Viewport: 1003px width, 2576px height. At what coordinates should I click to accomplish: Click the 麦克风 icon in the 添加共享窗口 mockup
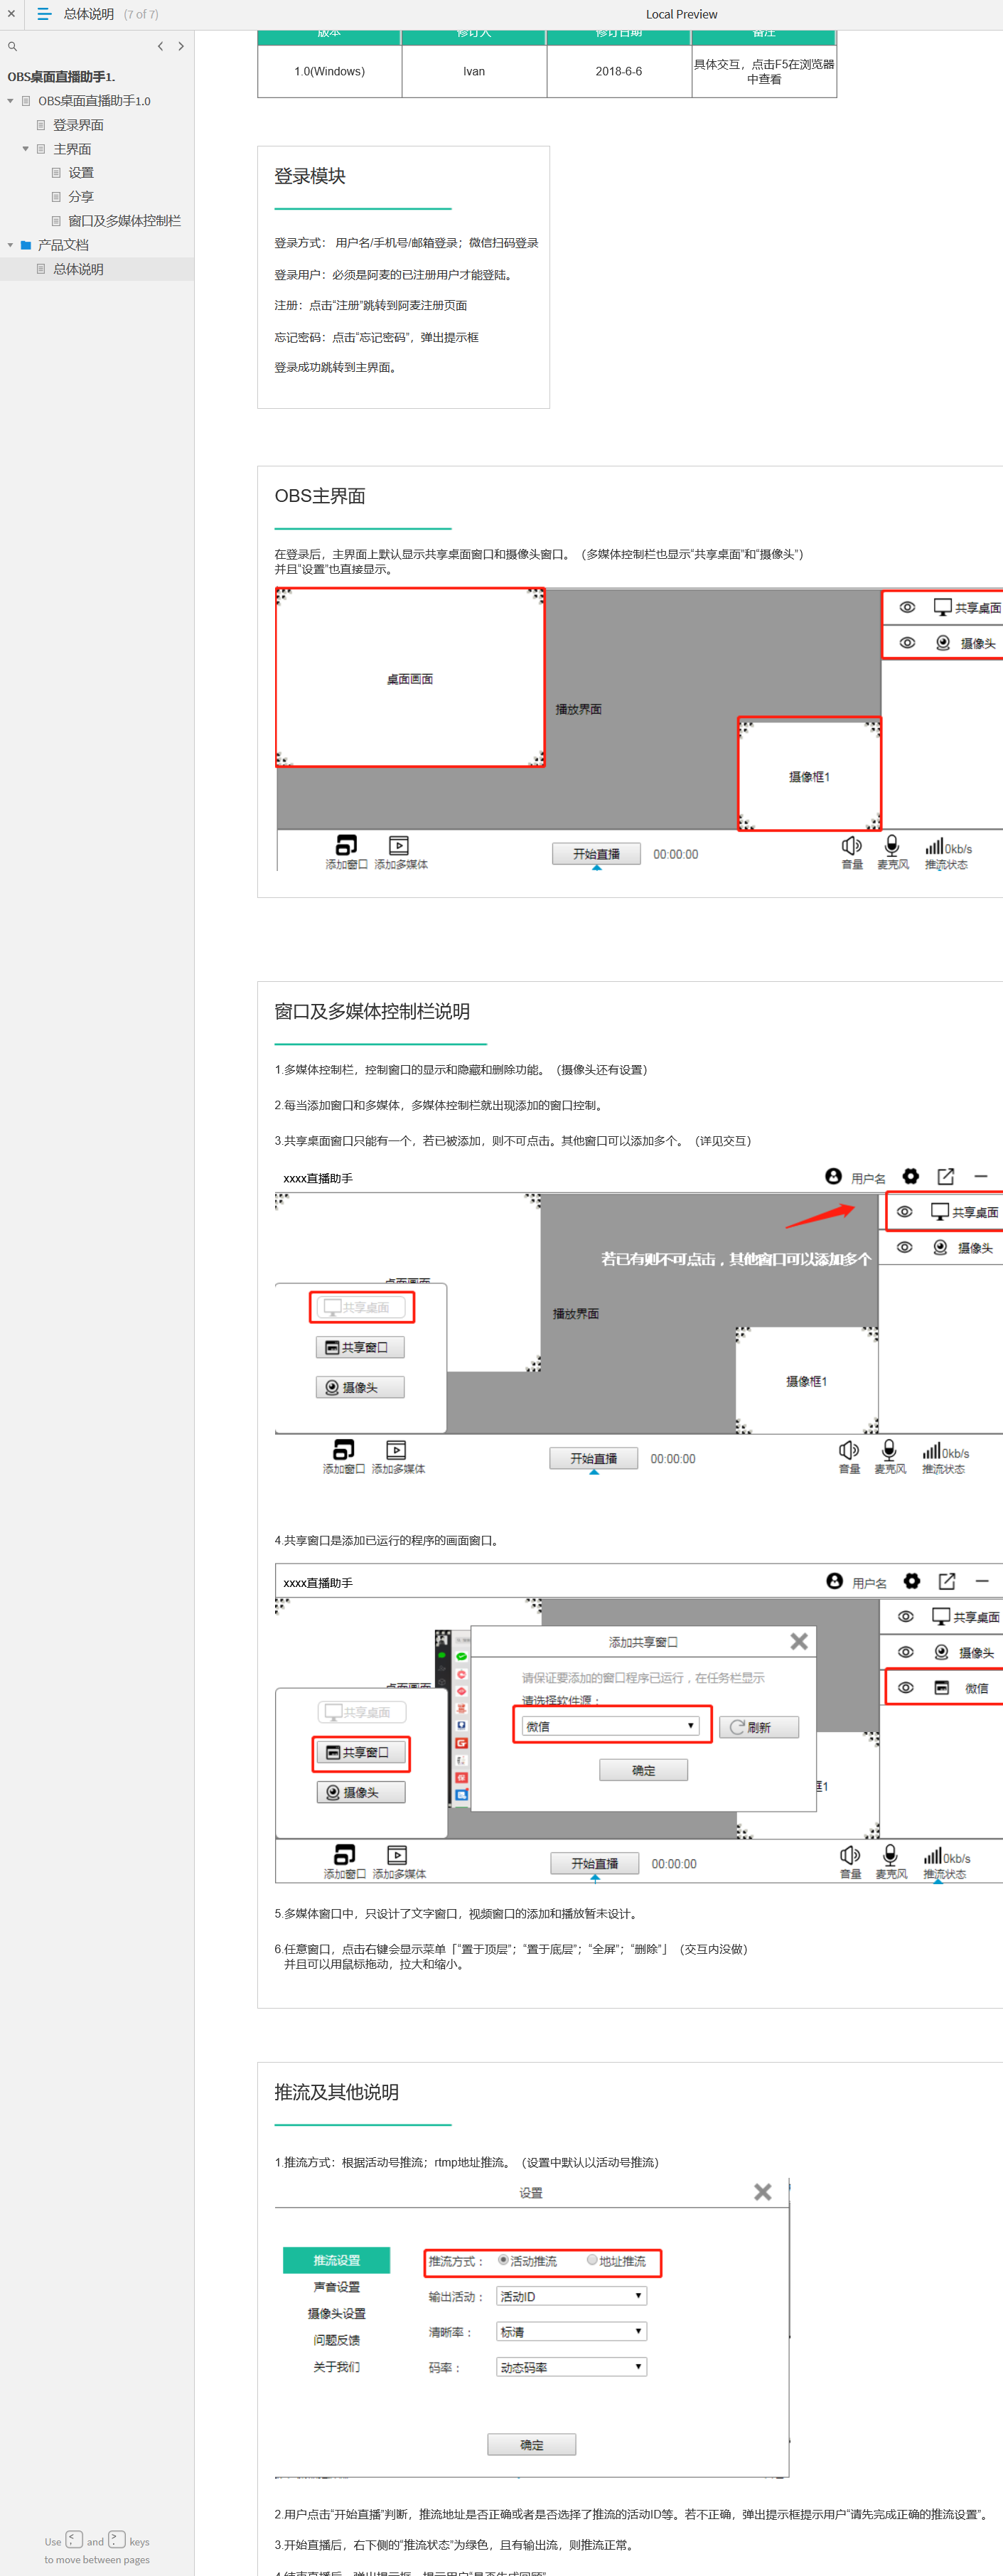point(890,1854)
